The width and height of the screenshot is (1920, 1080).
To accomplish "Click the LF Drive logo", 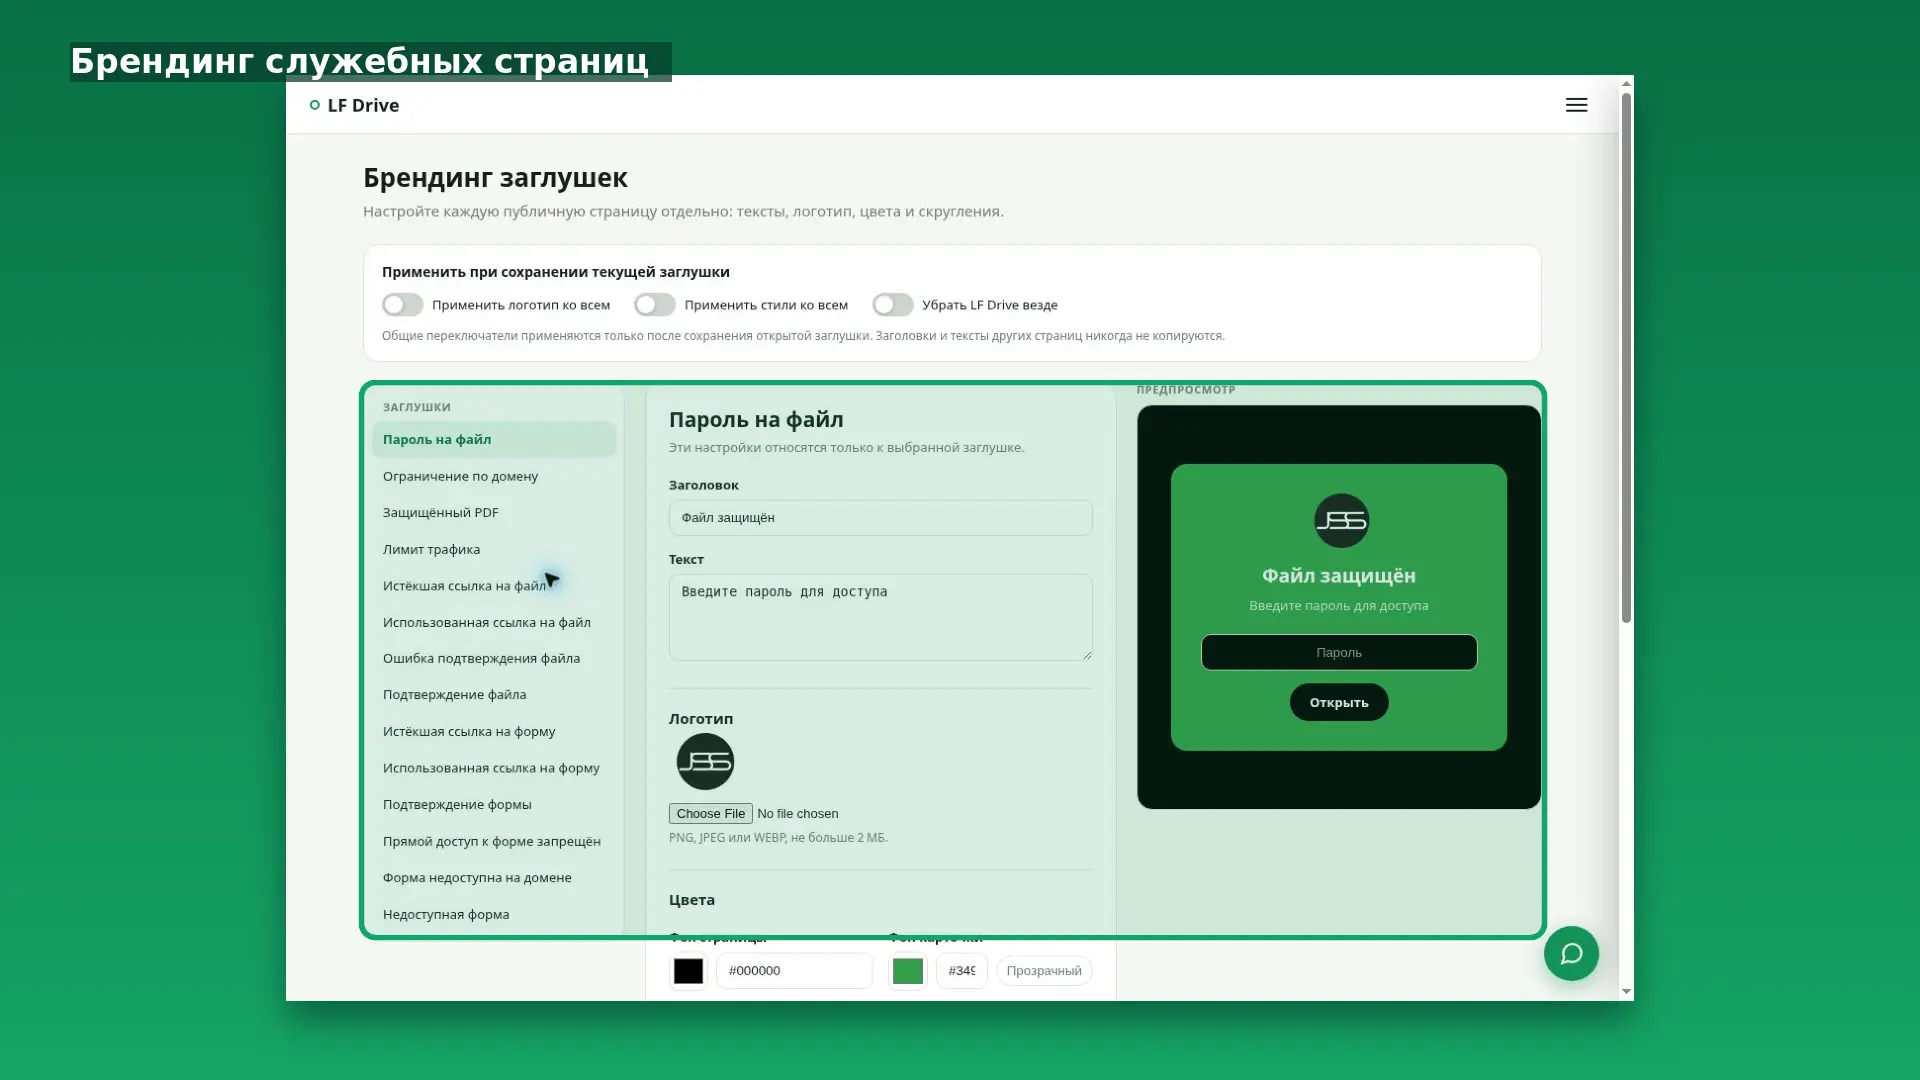I will 354,105.
